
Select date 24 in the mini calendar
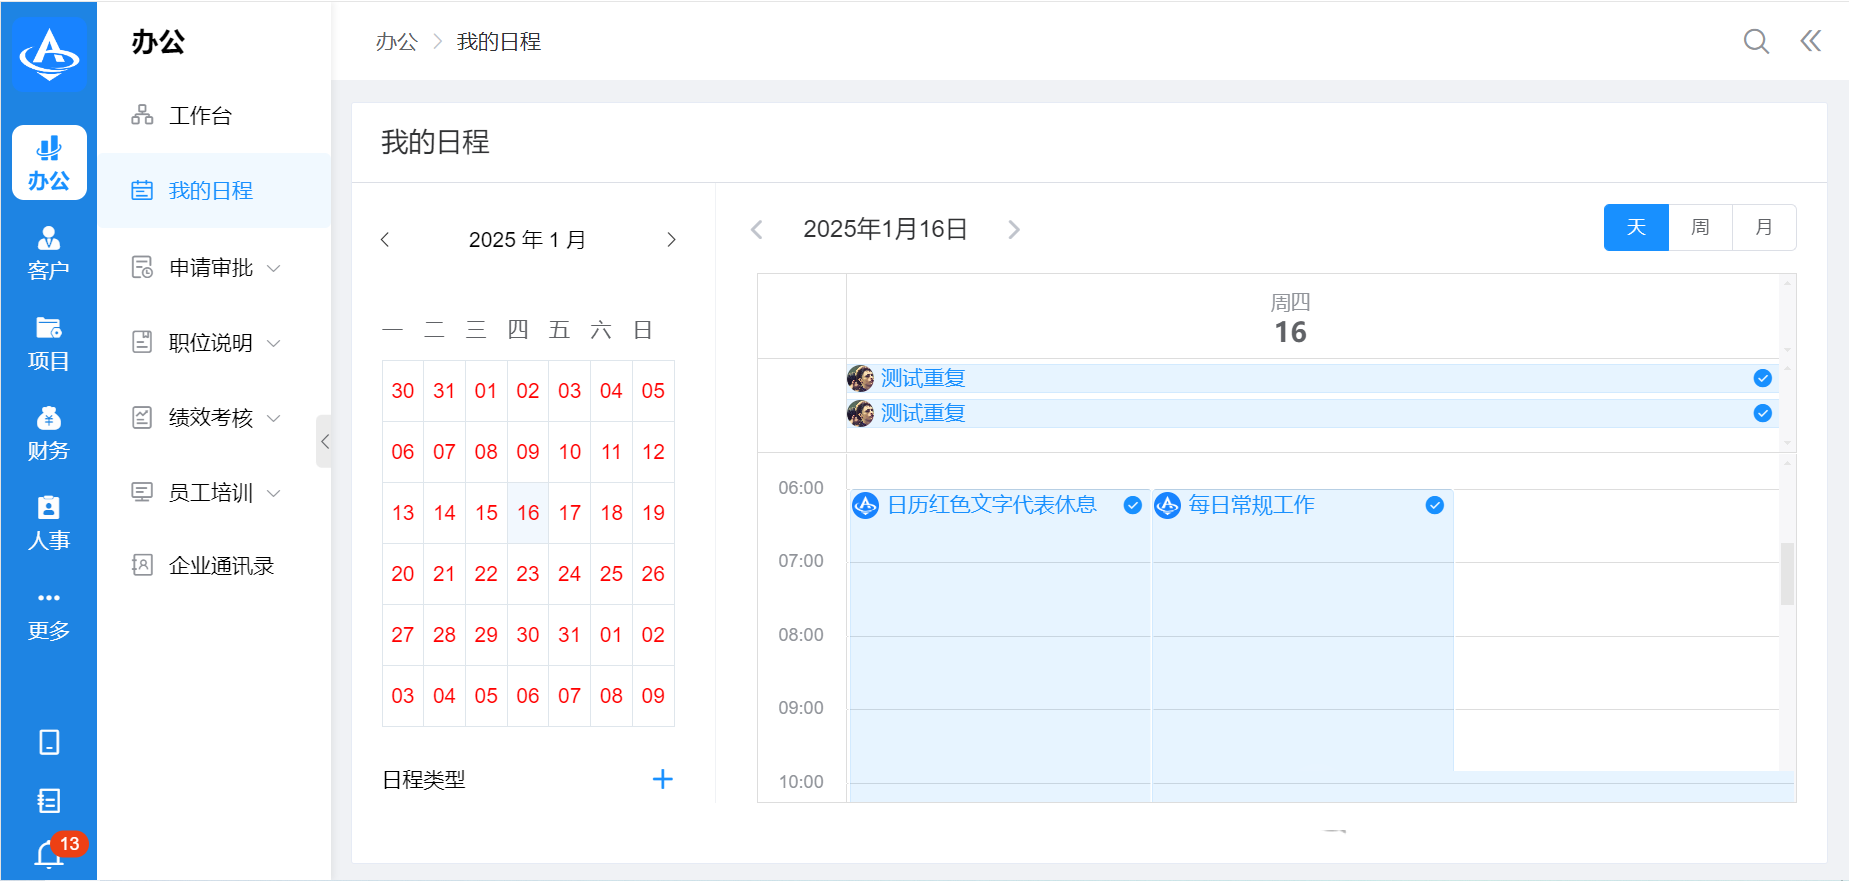(x=570, y=574)
